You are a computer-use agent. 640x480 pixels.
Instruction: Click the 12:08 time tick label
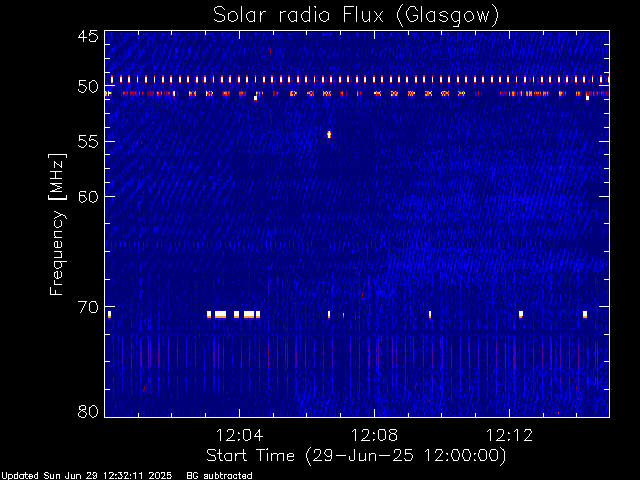(374, 435)
